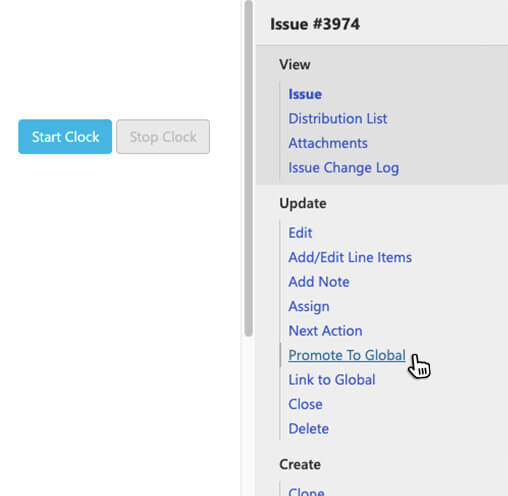
Task: Click the Issue #3974 heading
Action: 315,24
